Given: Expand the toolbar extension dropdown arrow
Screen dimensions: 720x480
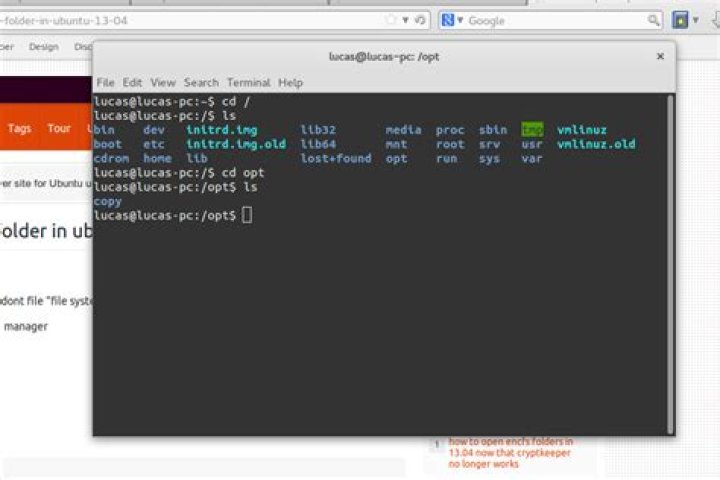Looking at the screenshot, I should [696, 20].
